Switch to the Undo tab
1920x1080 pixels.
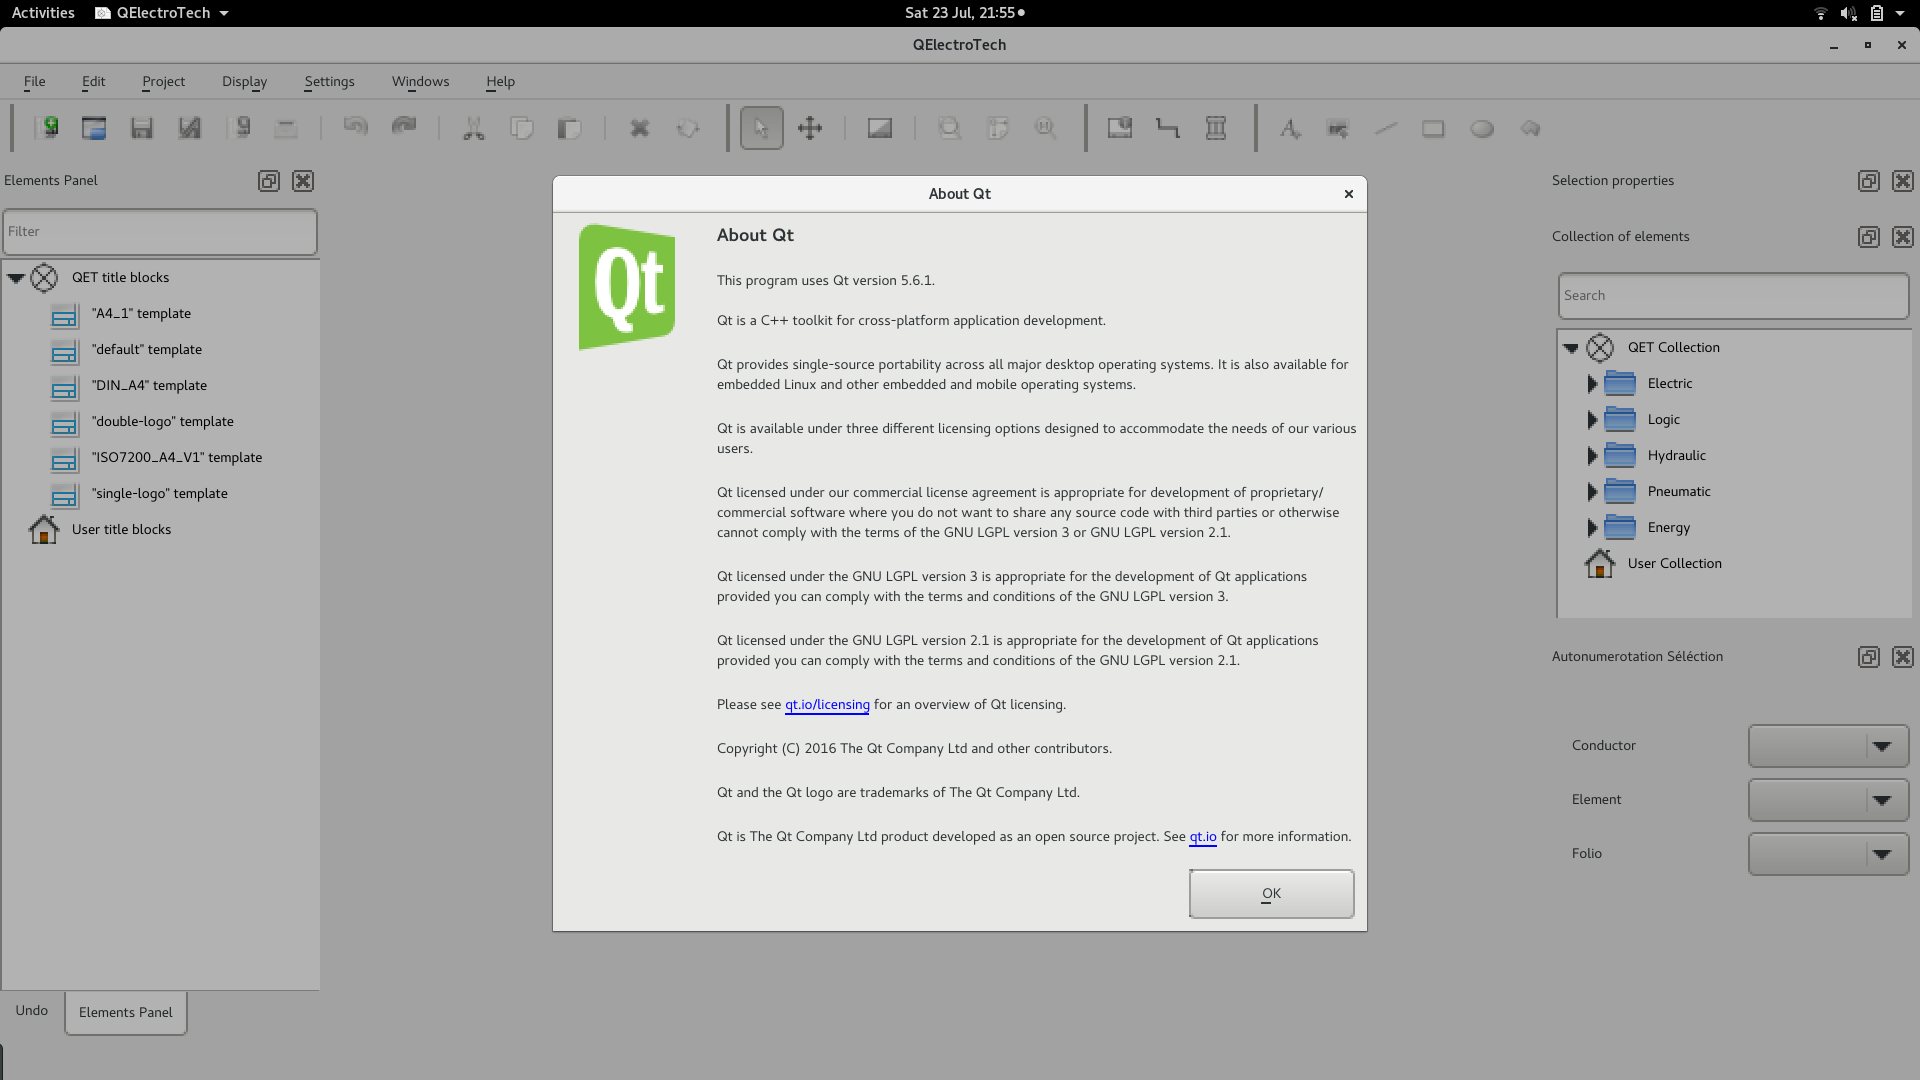(32, 1010)
